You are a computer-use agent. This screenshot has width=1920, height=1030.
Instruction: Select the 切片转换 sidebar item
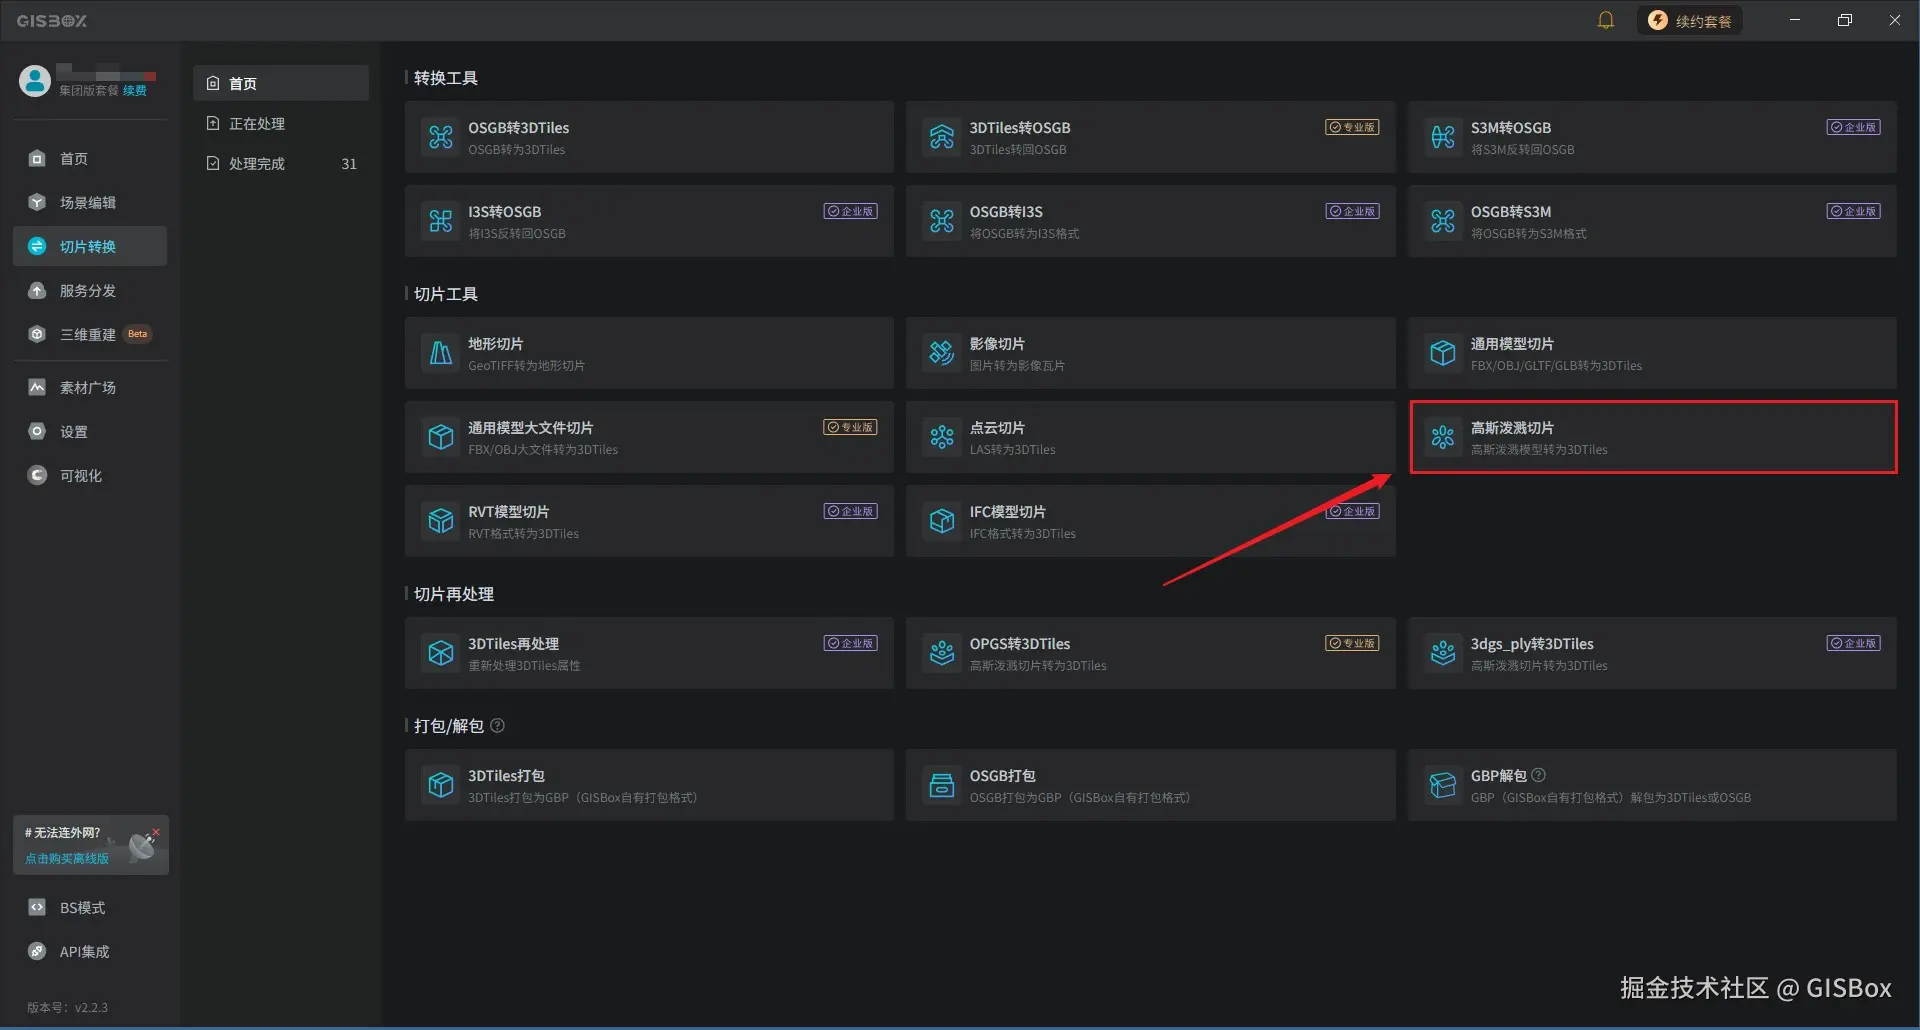tap(90, 246)
